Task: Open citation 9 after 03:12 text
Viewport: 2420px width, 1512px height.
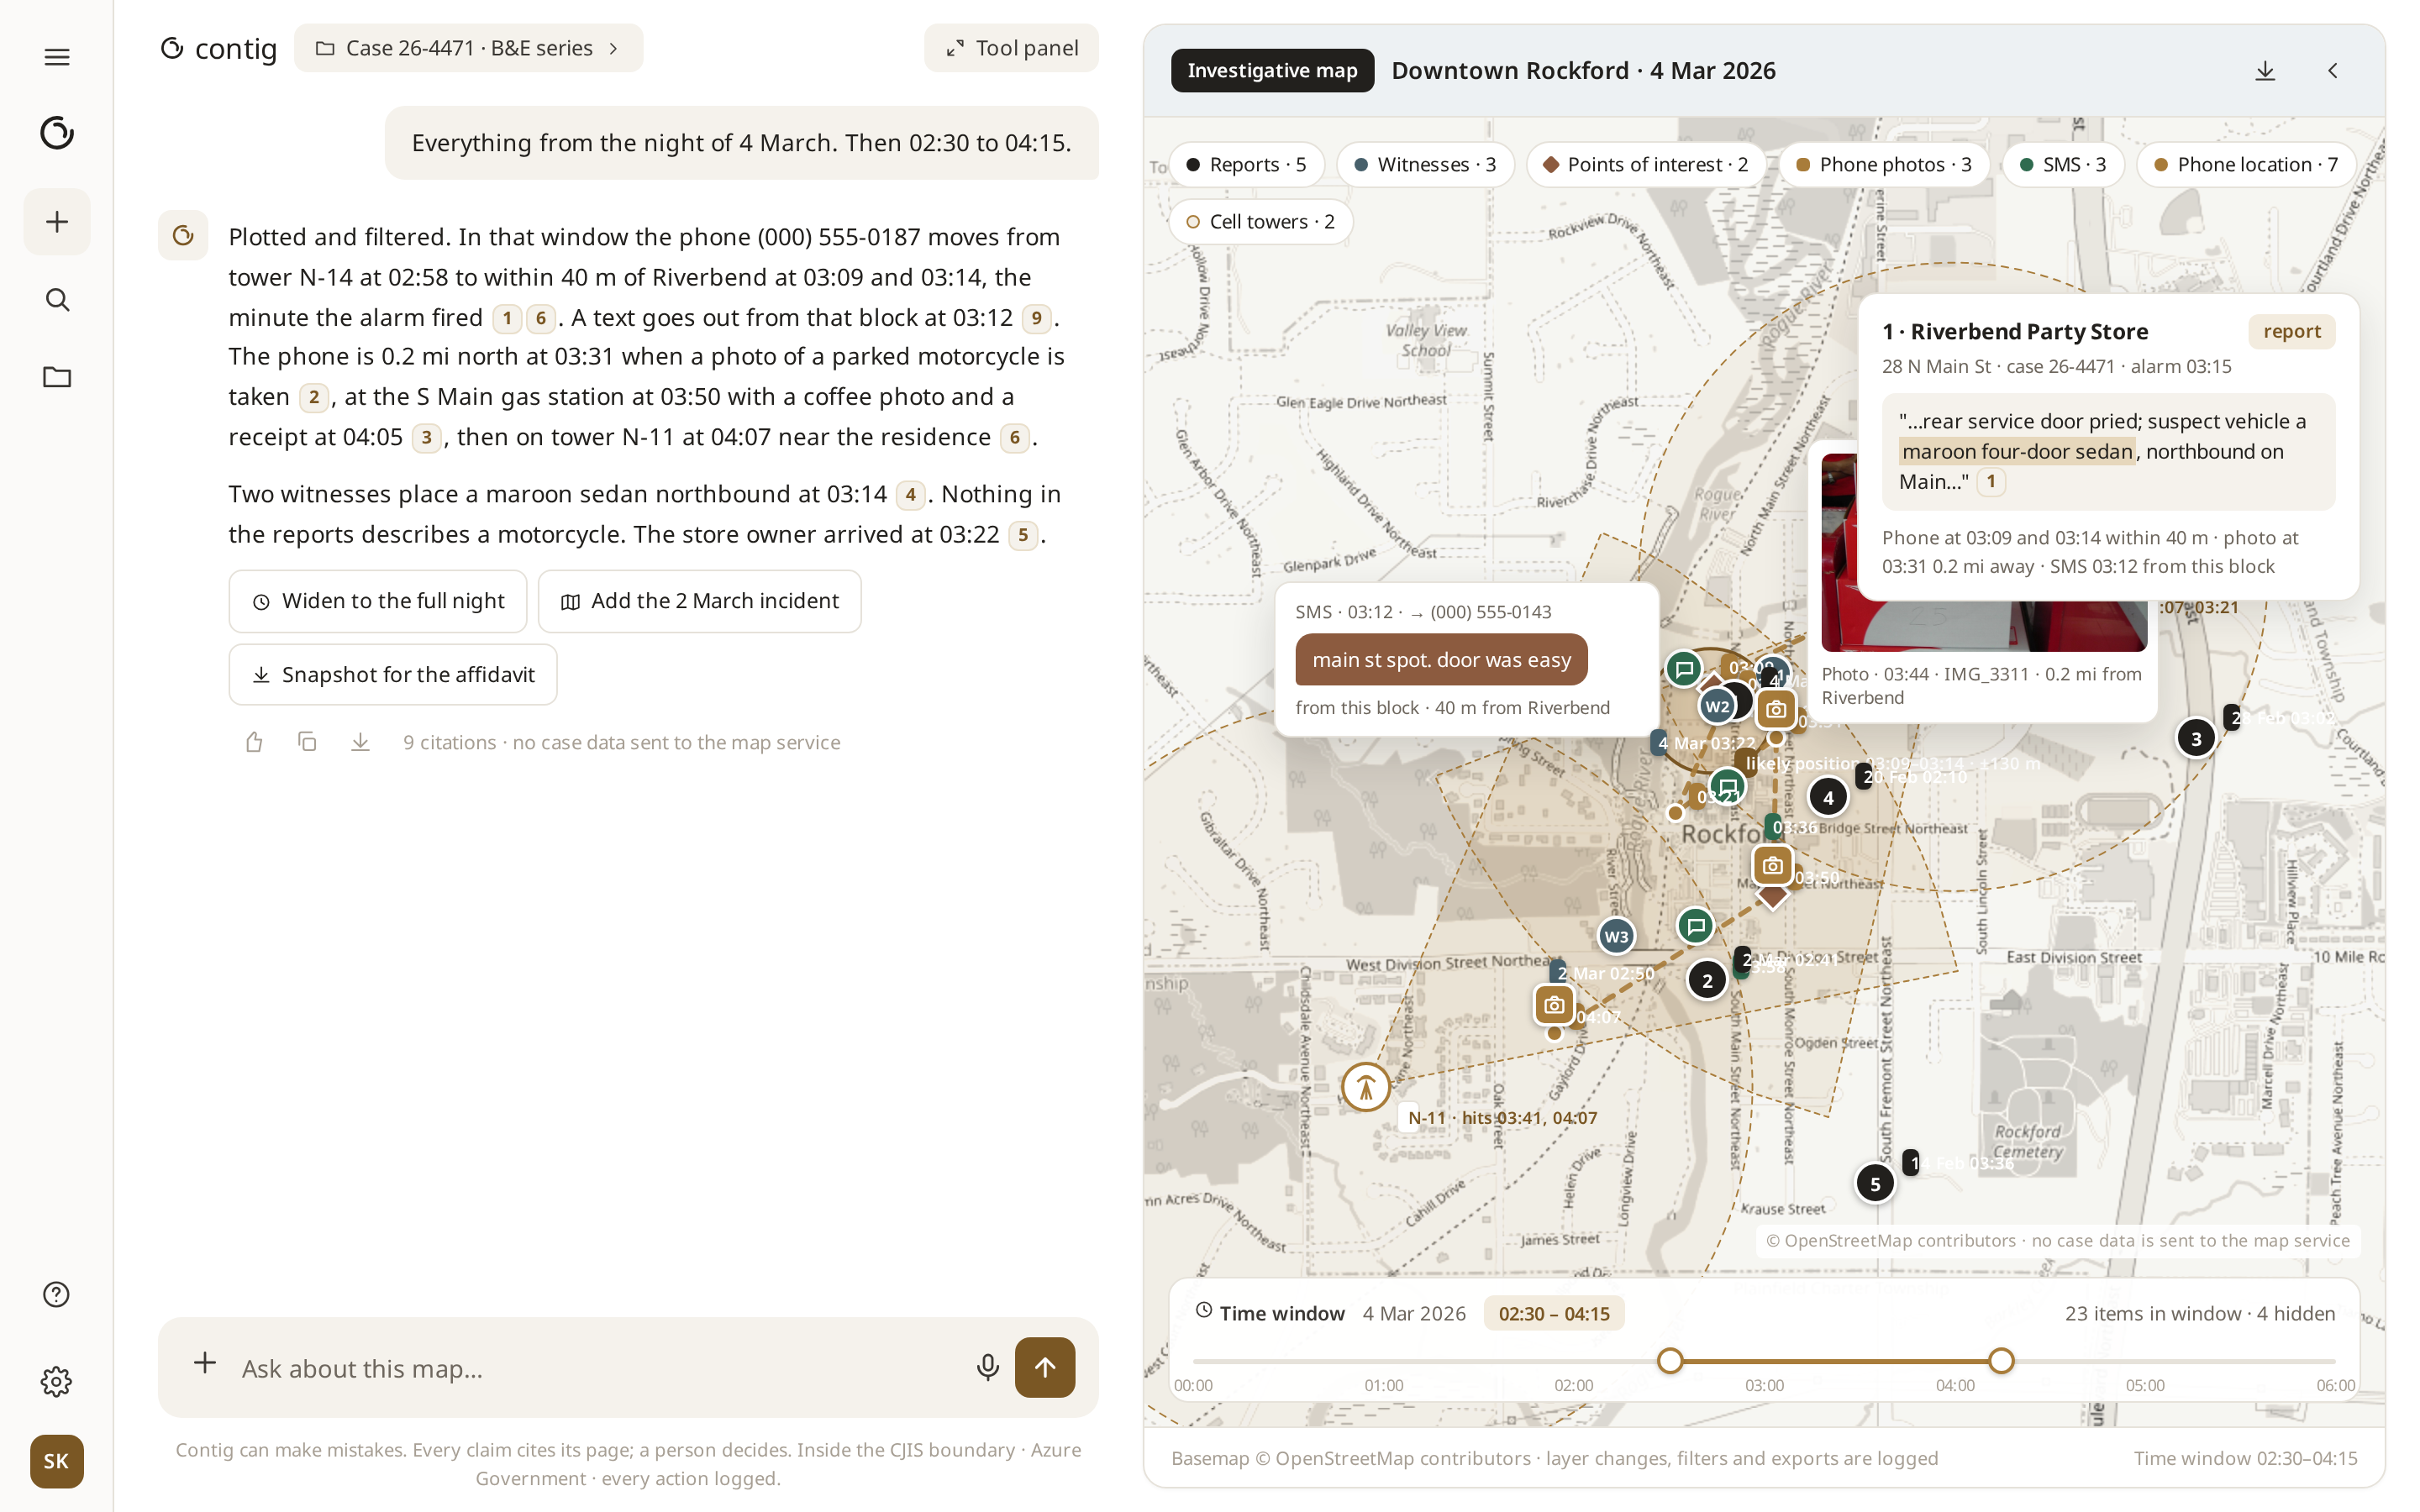Action: [1036, 318]
